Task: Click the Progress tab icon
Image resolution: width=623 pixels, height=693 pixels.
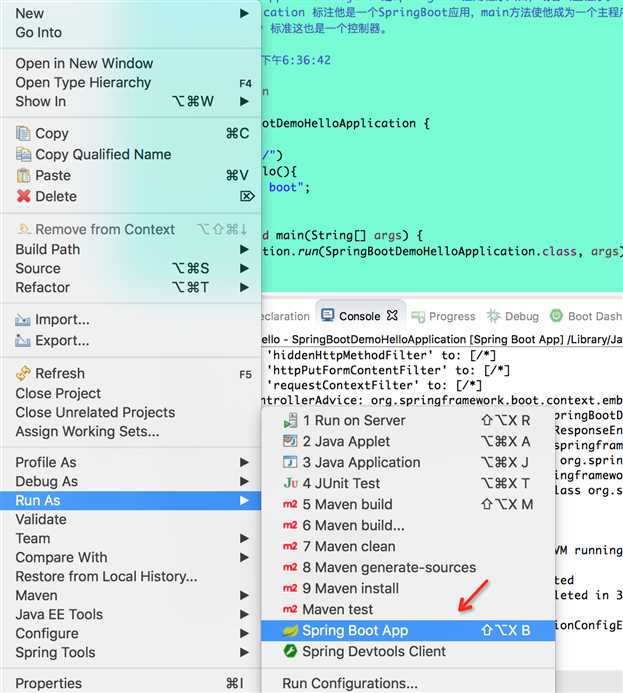Action: pos(418,316)
